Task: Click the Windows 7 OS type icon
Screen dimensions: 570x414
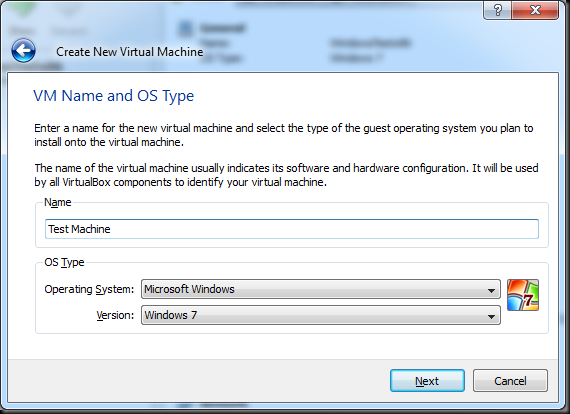Action: coord(523,295)
